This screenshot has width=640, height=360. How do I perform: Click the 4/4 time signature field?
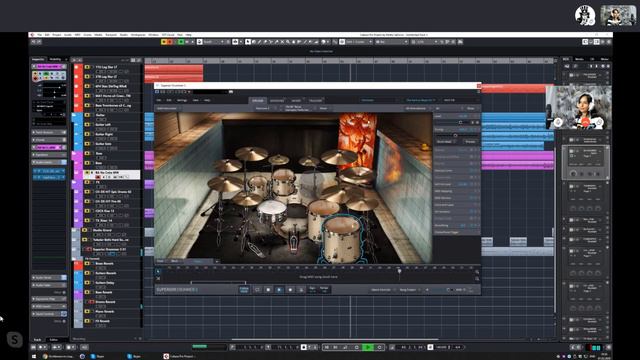click(458, 347)
